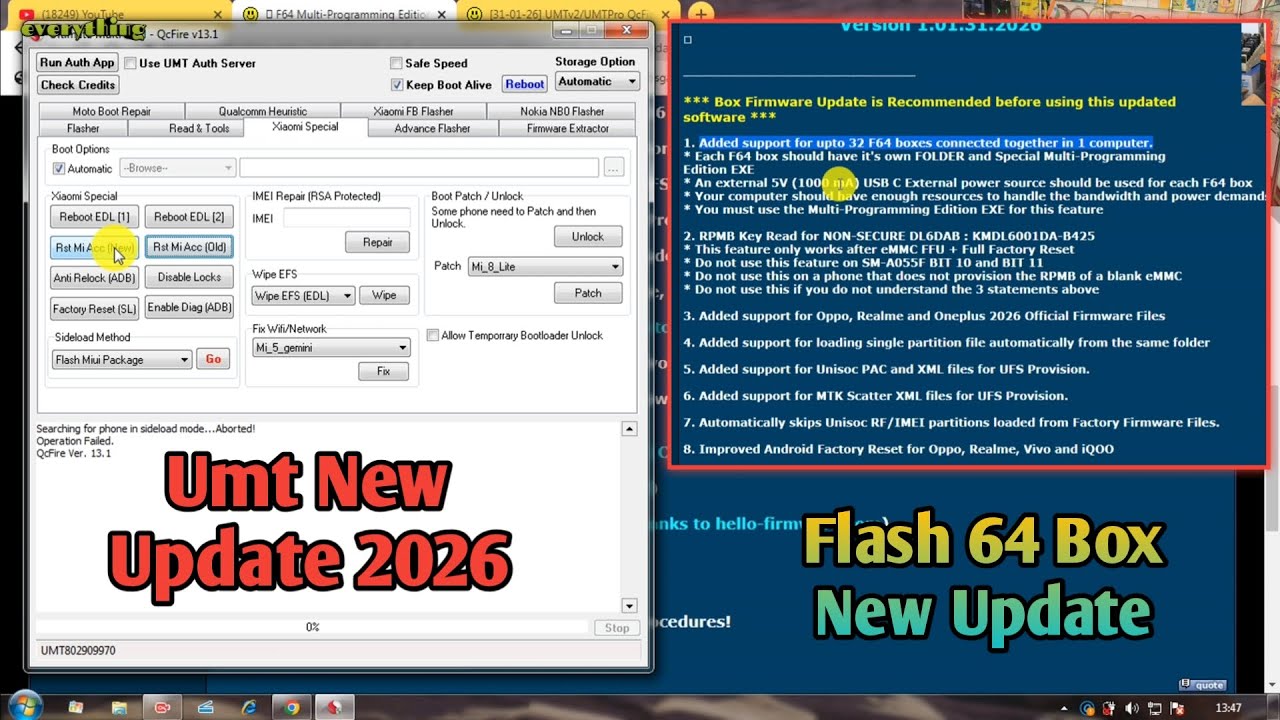This screenshot has height=720, width=1280.
Task: Click the disabled Stop button
Action: pyautogui.click(x=617, y=628)
